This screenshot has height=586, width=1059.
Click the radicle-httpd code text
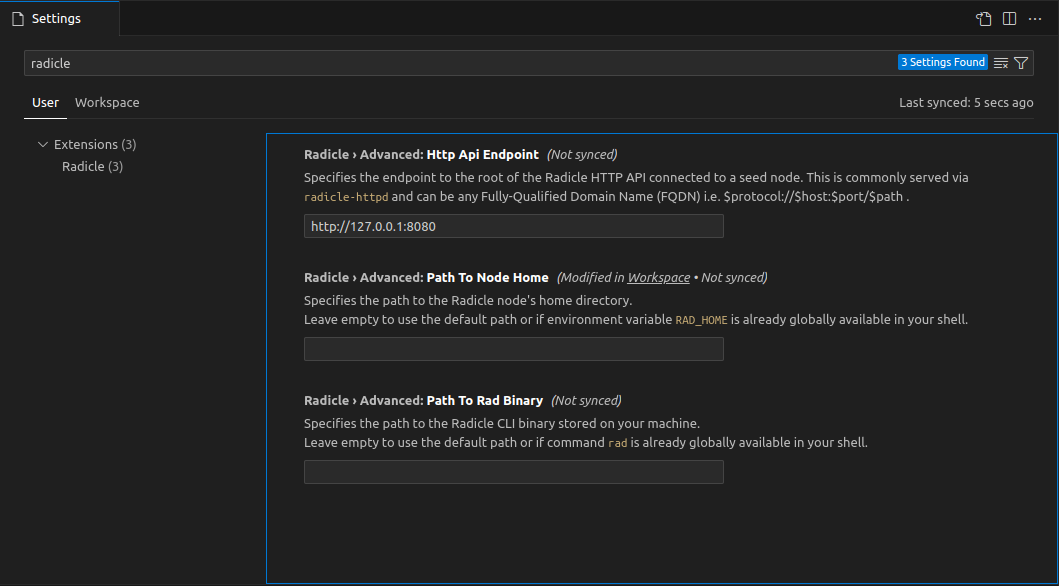pos(346,197)
